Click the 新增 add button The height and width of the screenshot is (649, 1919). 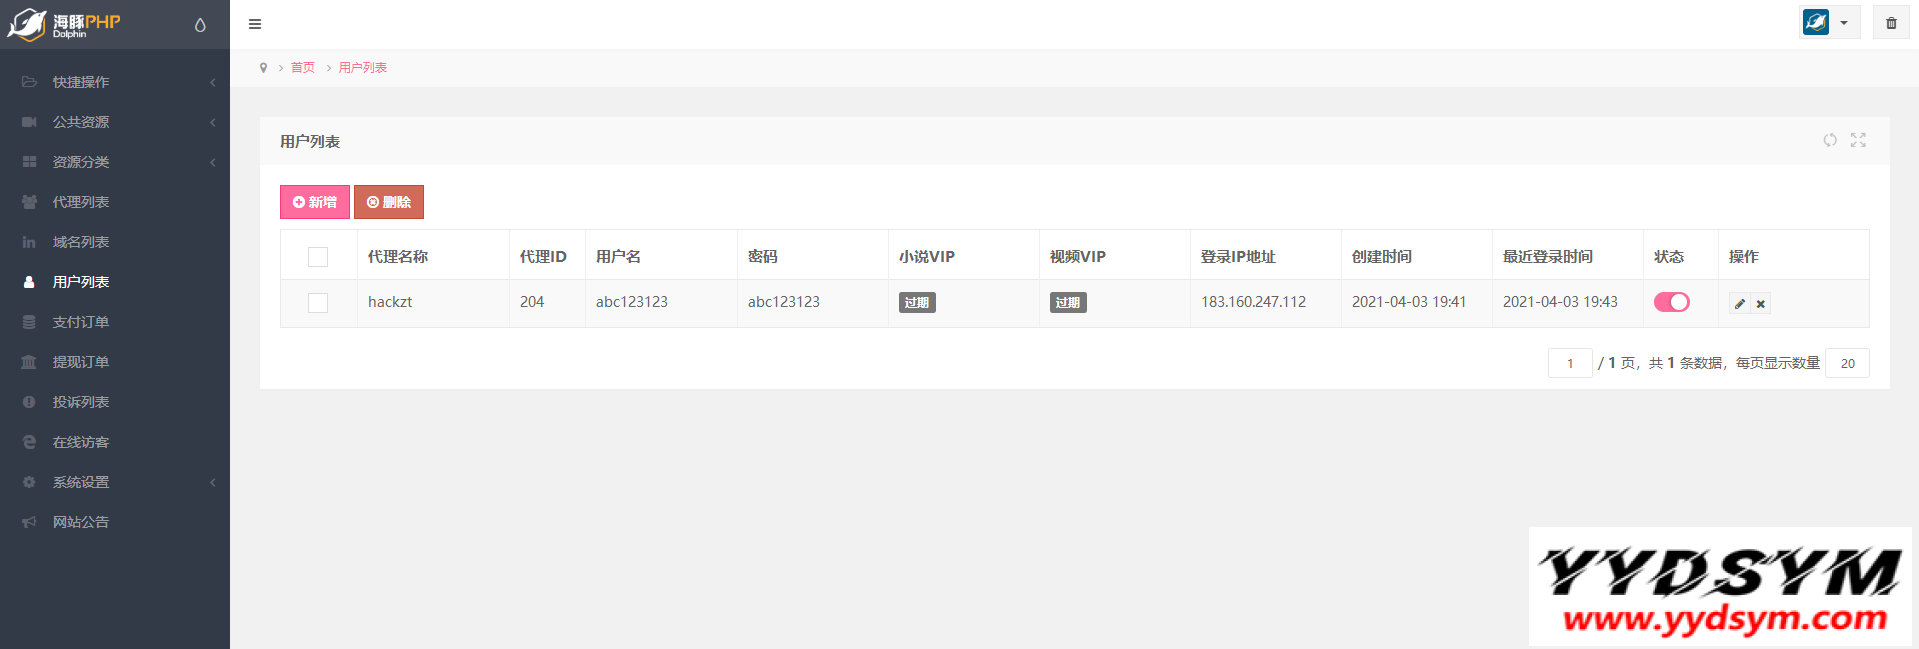tap(314, 202)
